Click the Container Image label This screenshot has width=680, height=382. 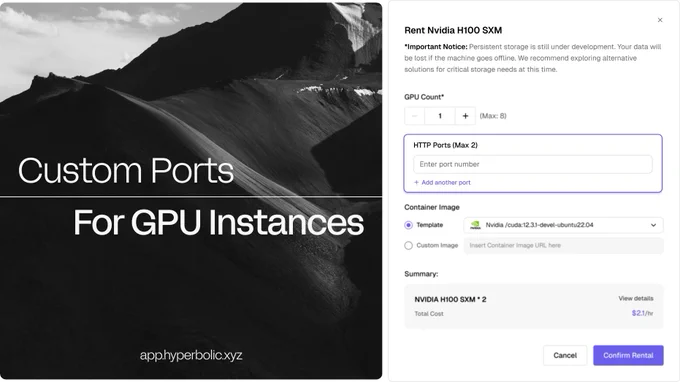point(432,207)
